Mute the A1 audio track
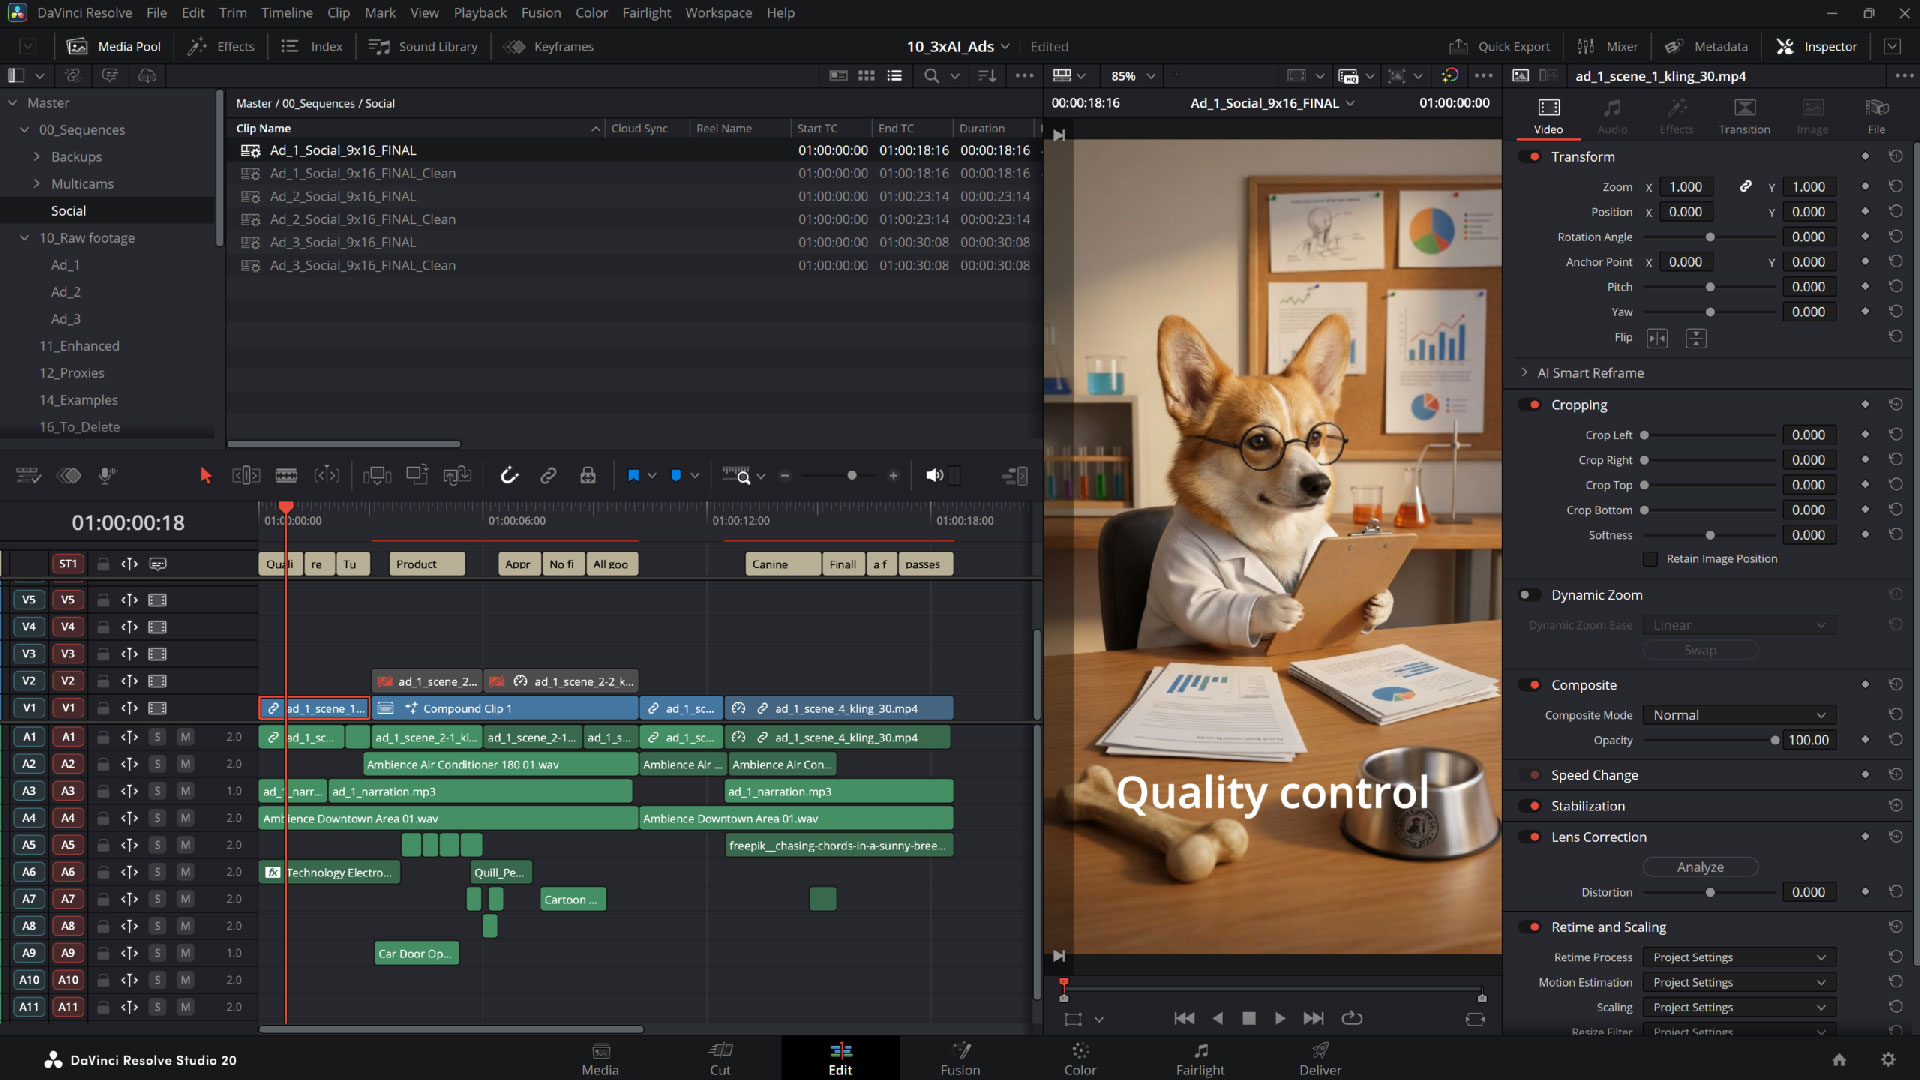Image resolution: width=1920 pixels, height=1080 pixels. point(186,737)
